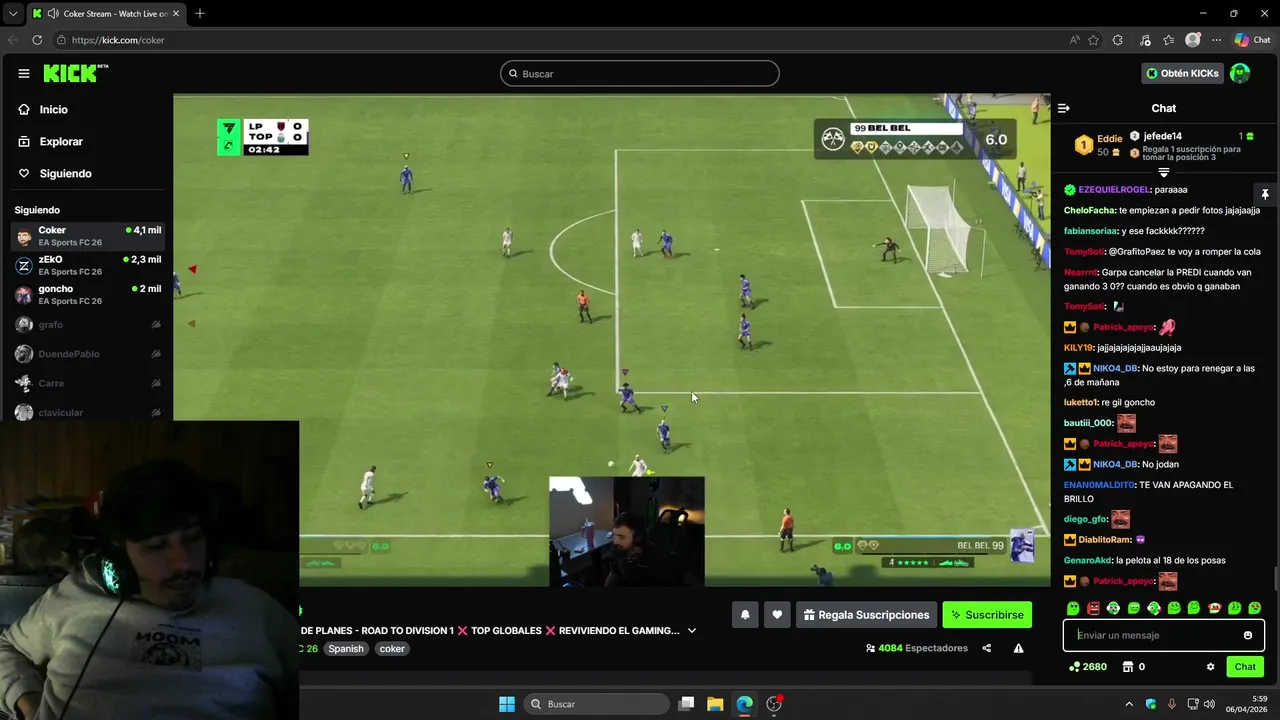Open Copilot Chat in Edge
This screenshot has width=1280, height=720.
coord(1252,40)
